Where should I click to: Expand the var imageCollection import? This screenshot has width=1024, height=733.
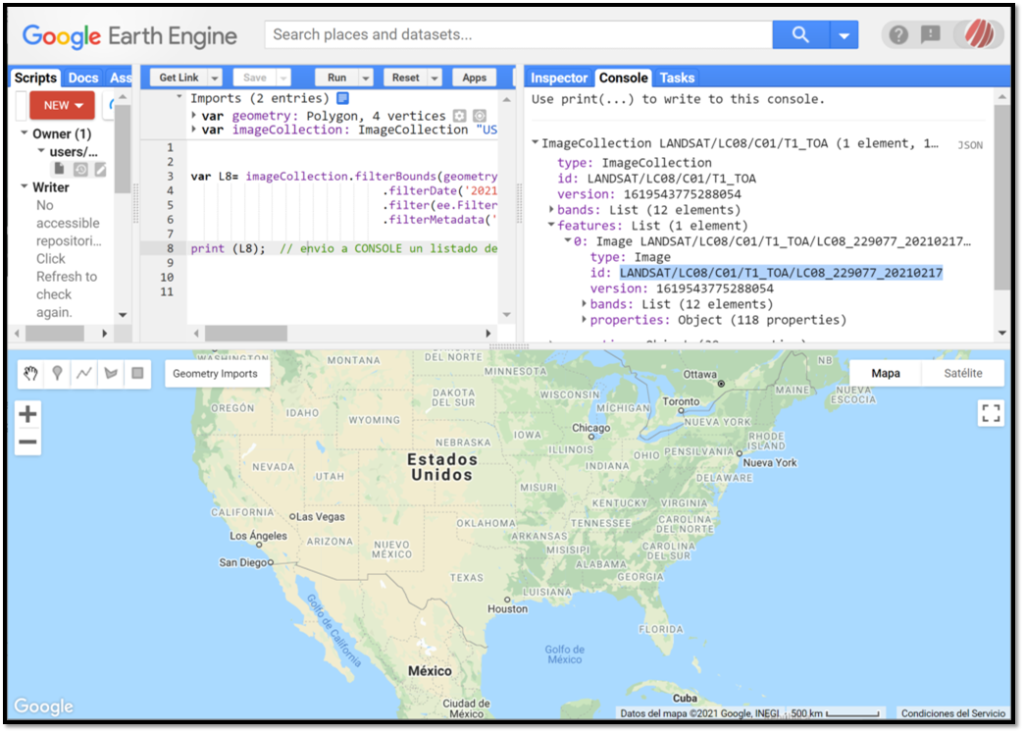(x=194, y=129)
